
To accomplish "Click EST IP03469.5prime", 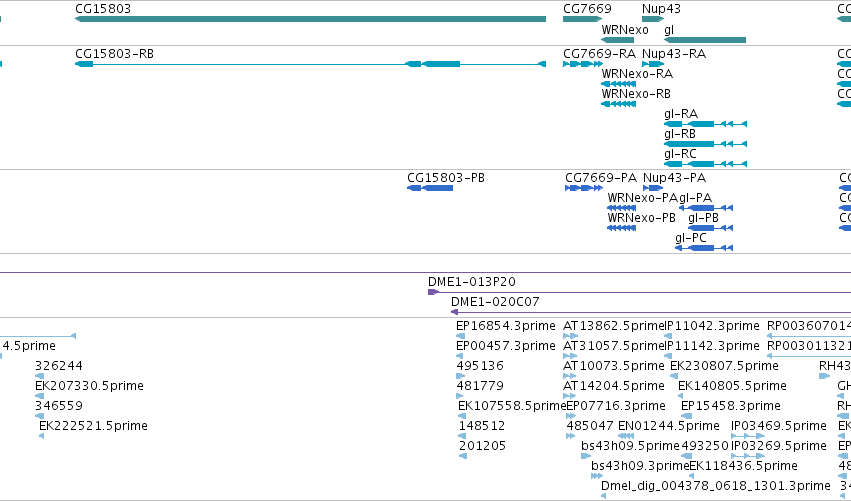I will tap(779, 426).
